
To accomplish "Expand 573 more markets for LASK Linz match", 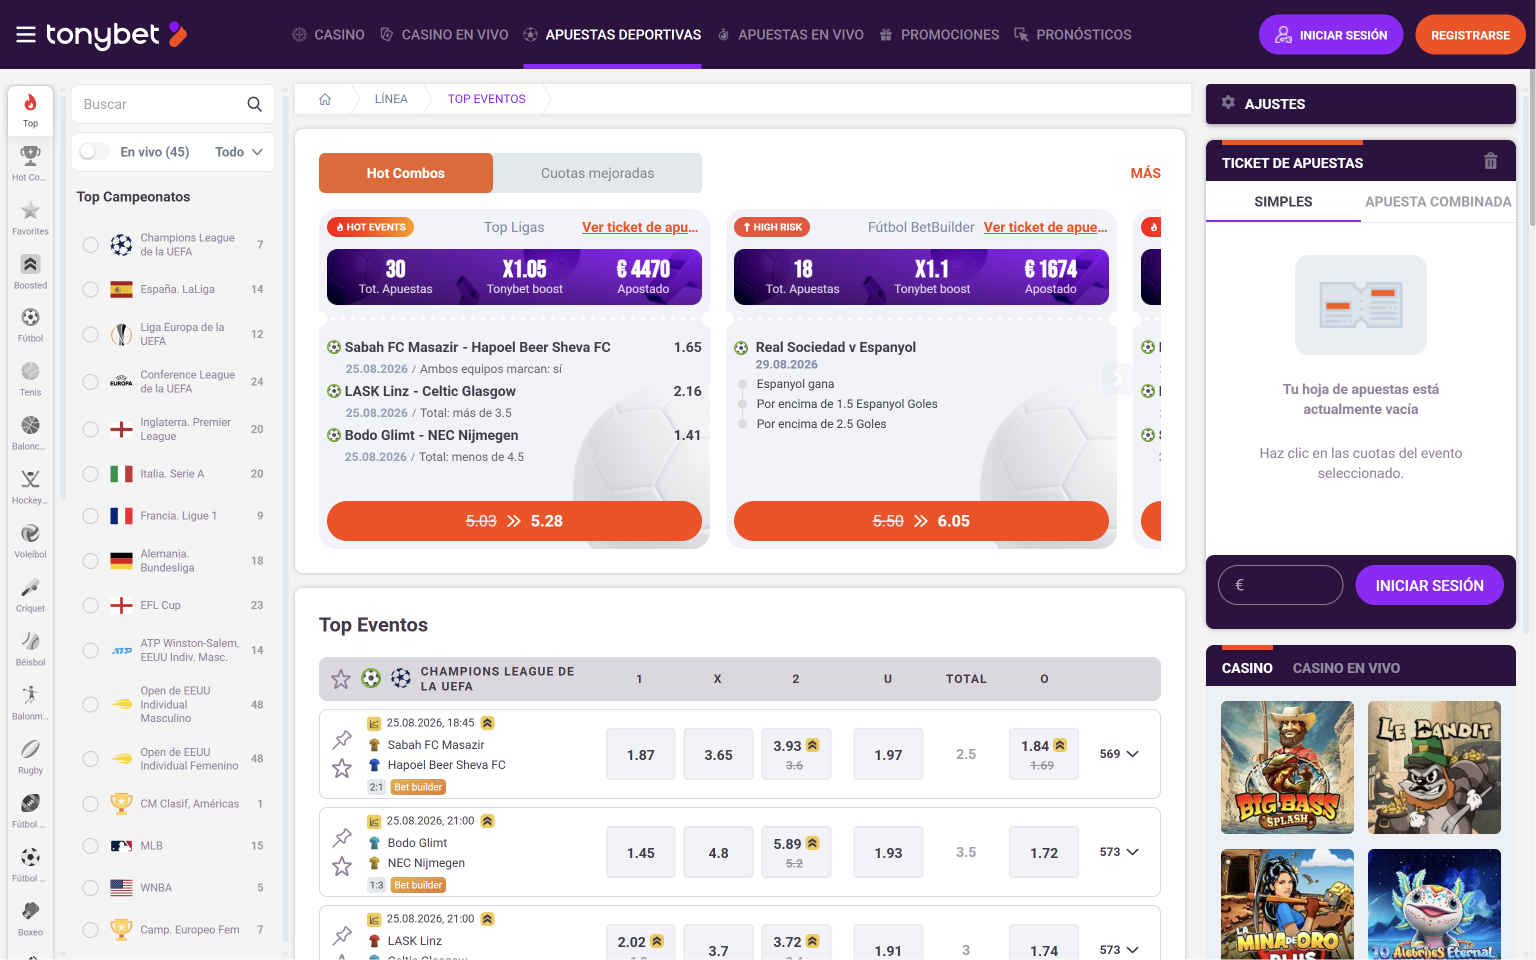I will point(1119,950).
